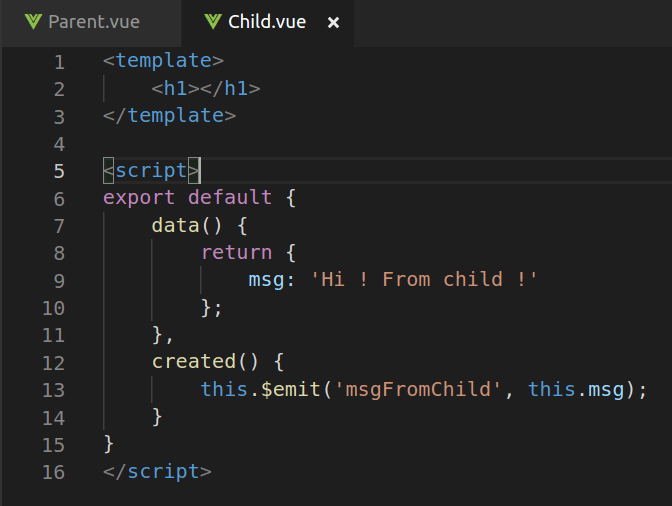The image size is (672, 506).
Task: Place cursor on opening template tag
Action: [163, 60]
